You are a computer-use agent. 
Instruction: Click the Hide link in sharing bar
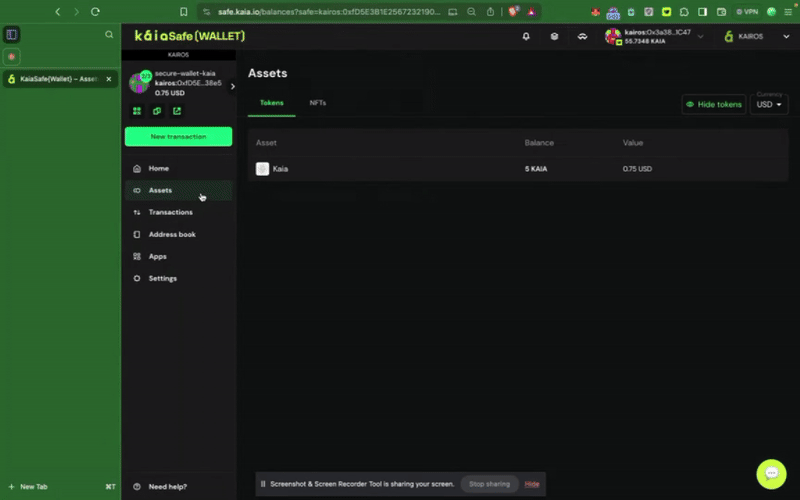[532, 484]
